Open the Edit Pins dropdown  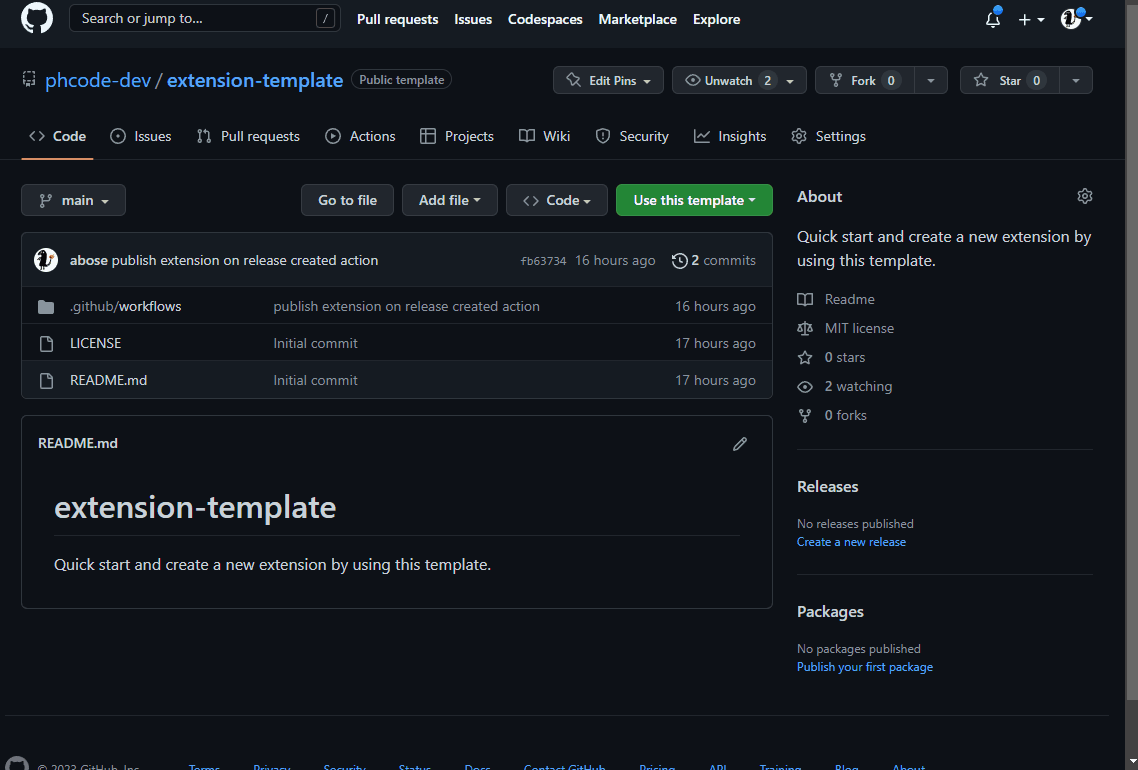tap(608, 80)
